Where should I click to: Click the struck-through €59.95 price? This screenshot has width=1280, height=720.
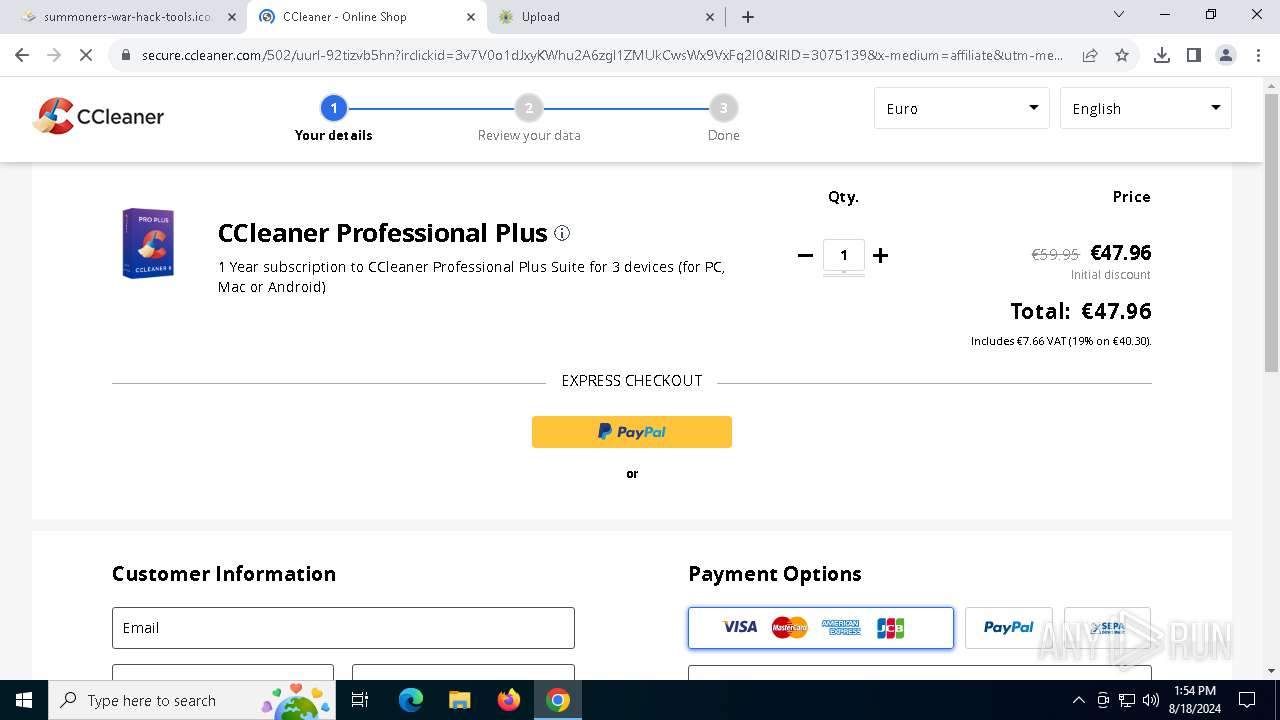(x=1055, y=254)
